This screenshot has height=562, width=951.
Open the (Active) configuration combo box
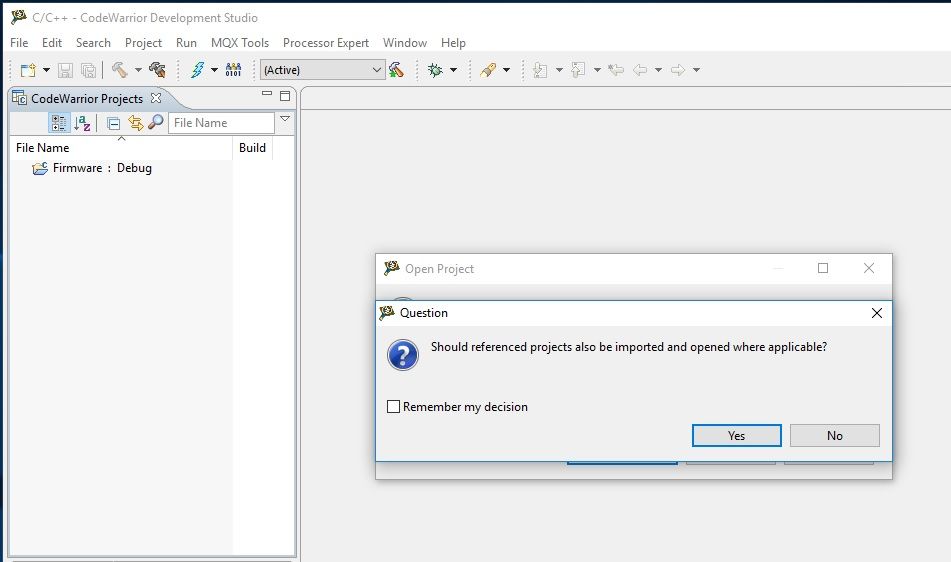click(323, 70)
